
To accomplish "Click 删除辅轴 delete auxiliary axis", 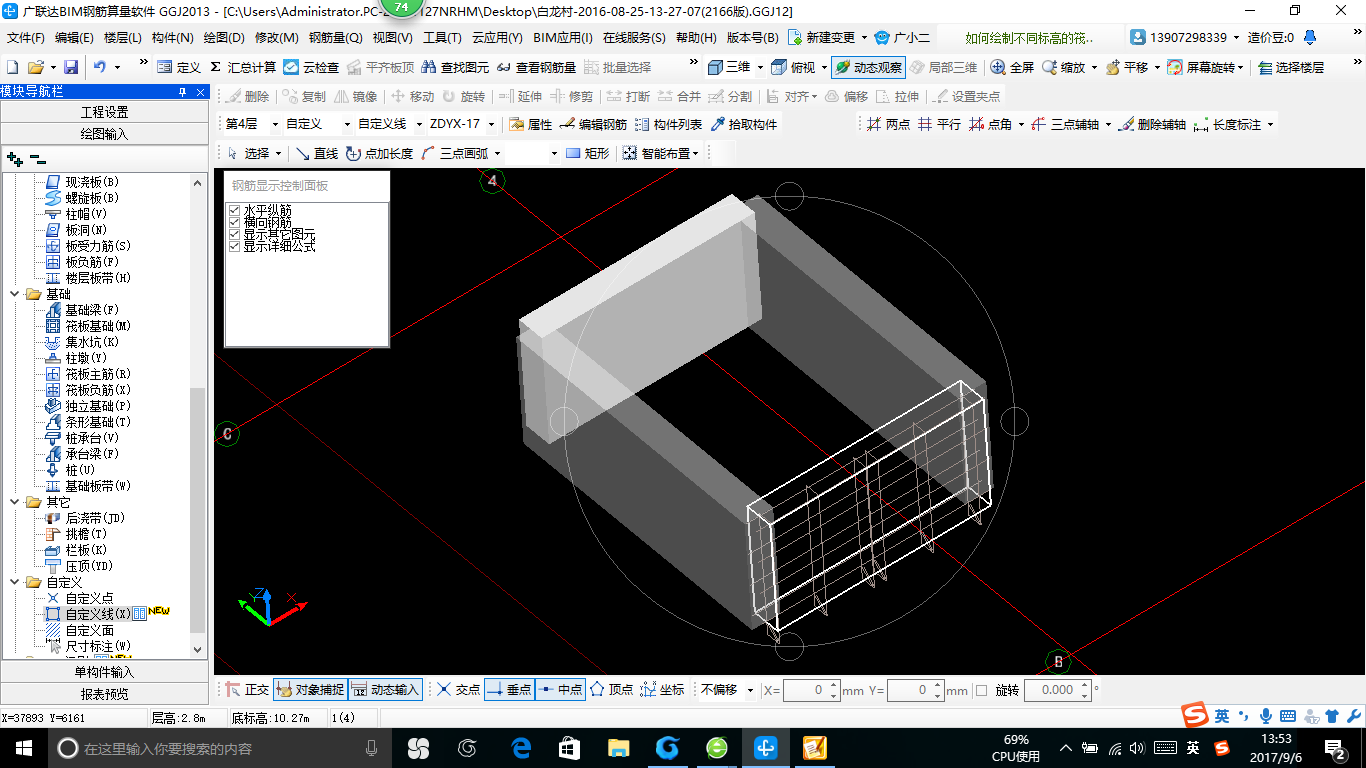I will 1153,124.
